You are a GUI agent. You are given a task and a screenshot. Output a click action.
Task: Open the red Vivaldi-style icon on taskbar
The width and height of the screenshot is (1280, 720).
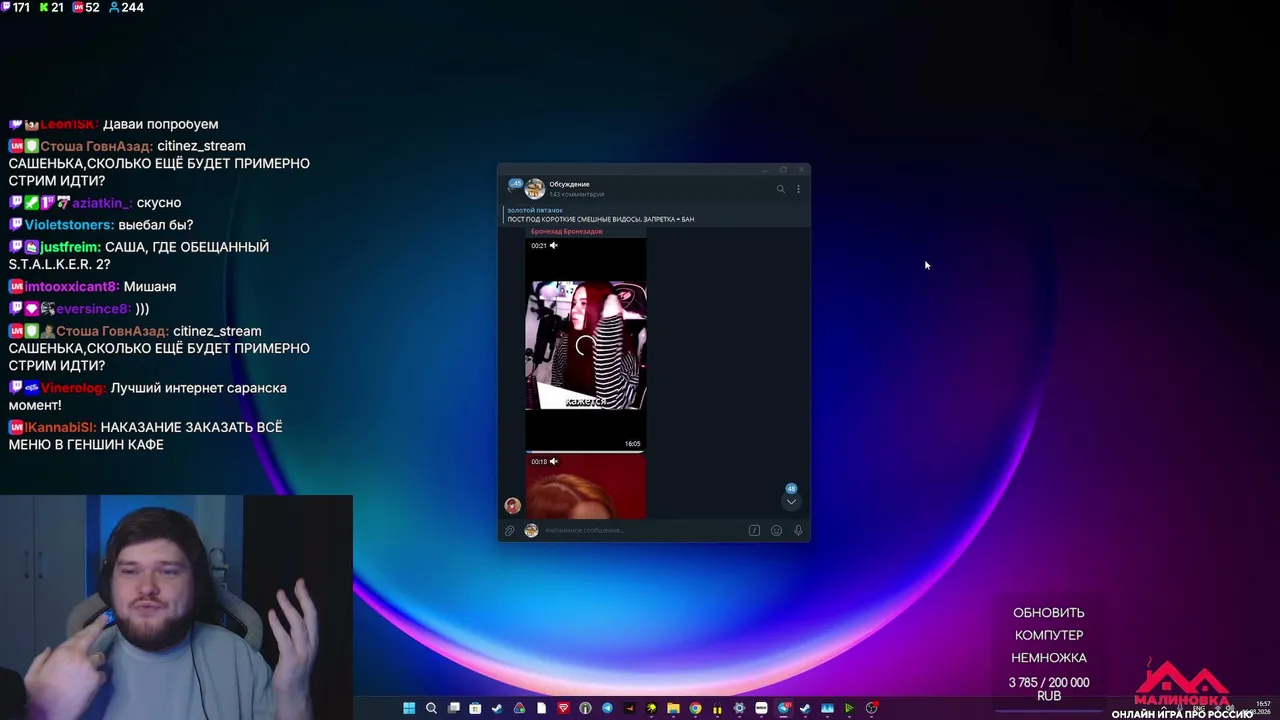pyautogui.click(x=563, y=708)
